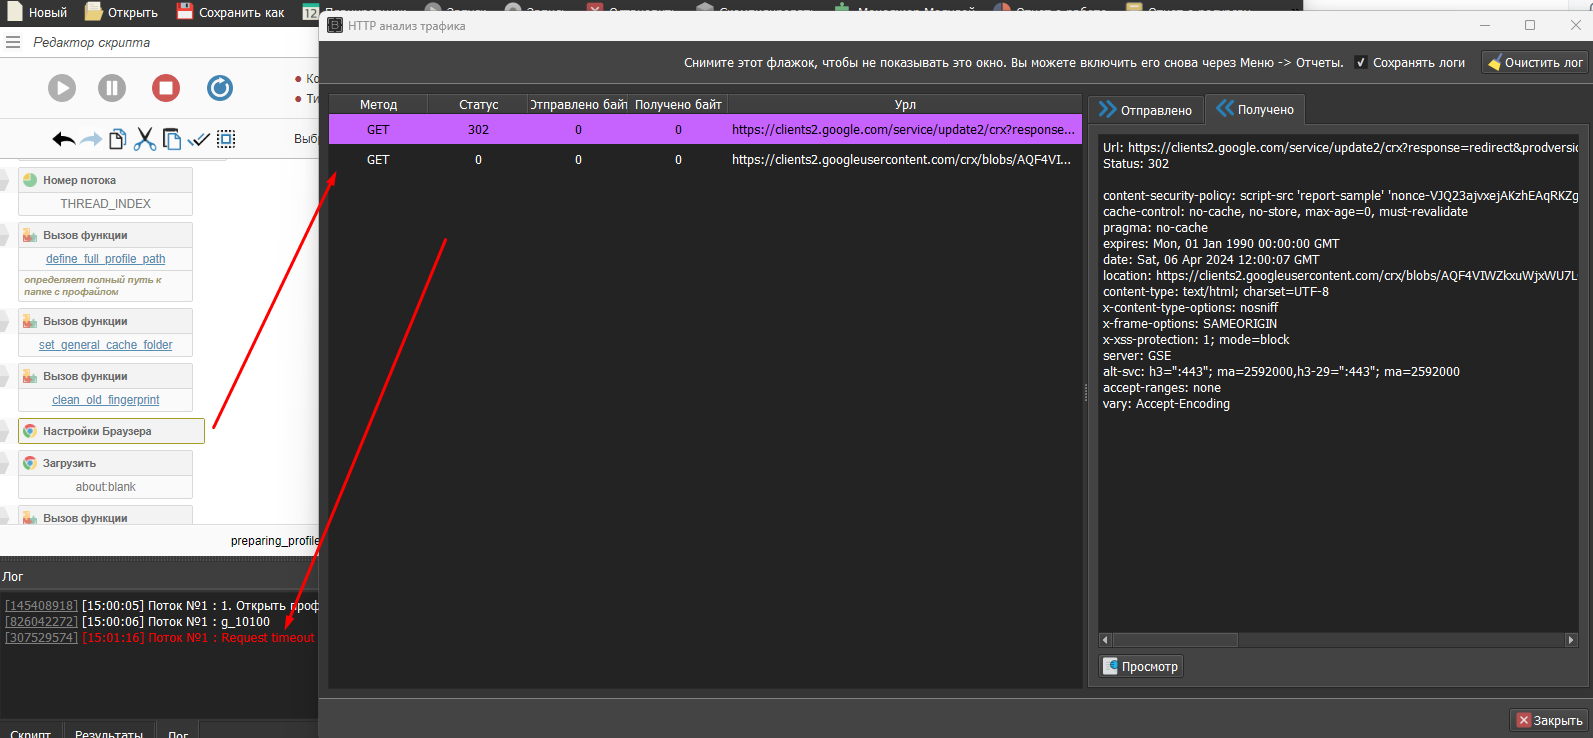Click the horizontal scrollbar's right arrow in the response pane
1593x738 pixels.
1570,640
